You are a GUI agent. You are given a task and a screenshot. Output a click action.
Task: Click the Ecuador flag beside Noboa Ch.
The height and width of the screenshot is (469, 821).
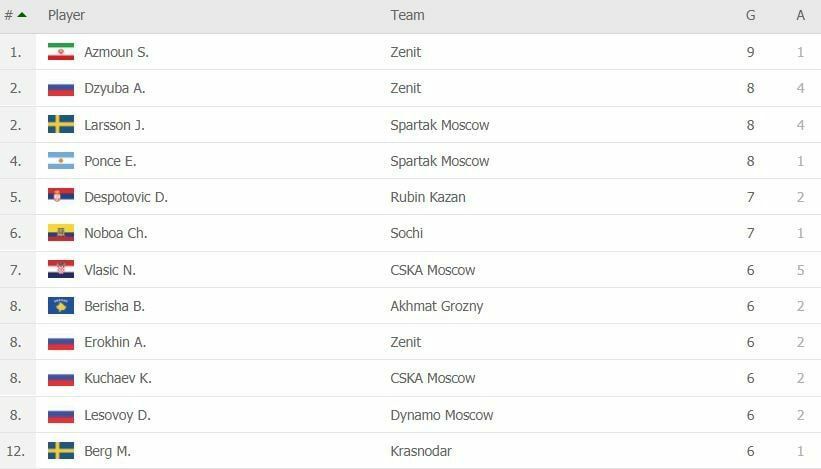61,233
